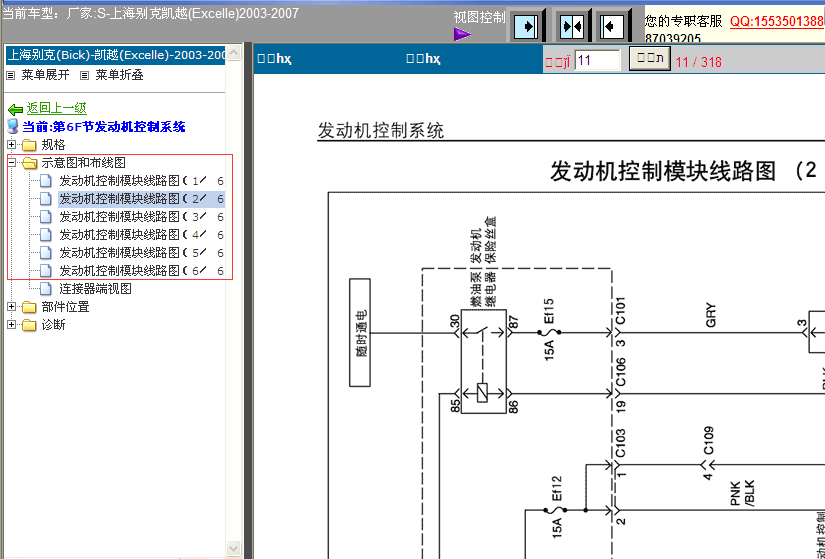Click the expand-right view control arrow button
This screenshot has width=825, height=559.
[x=527, y=25]
